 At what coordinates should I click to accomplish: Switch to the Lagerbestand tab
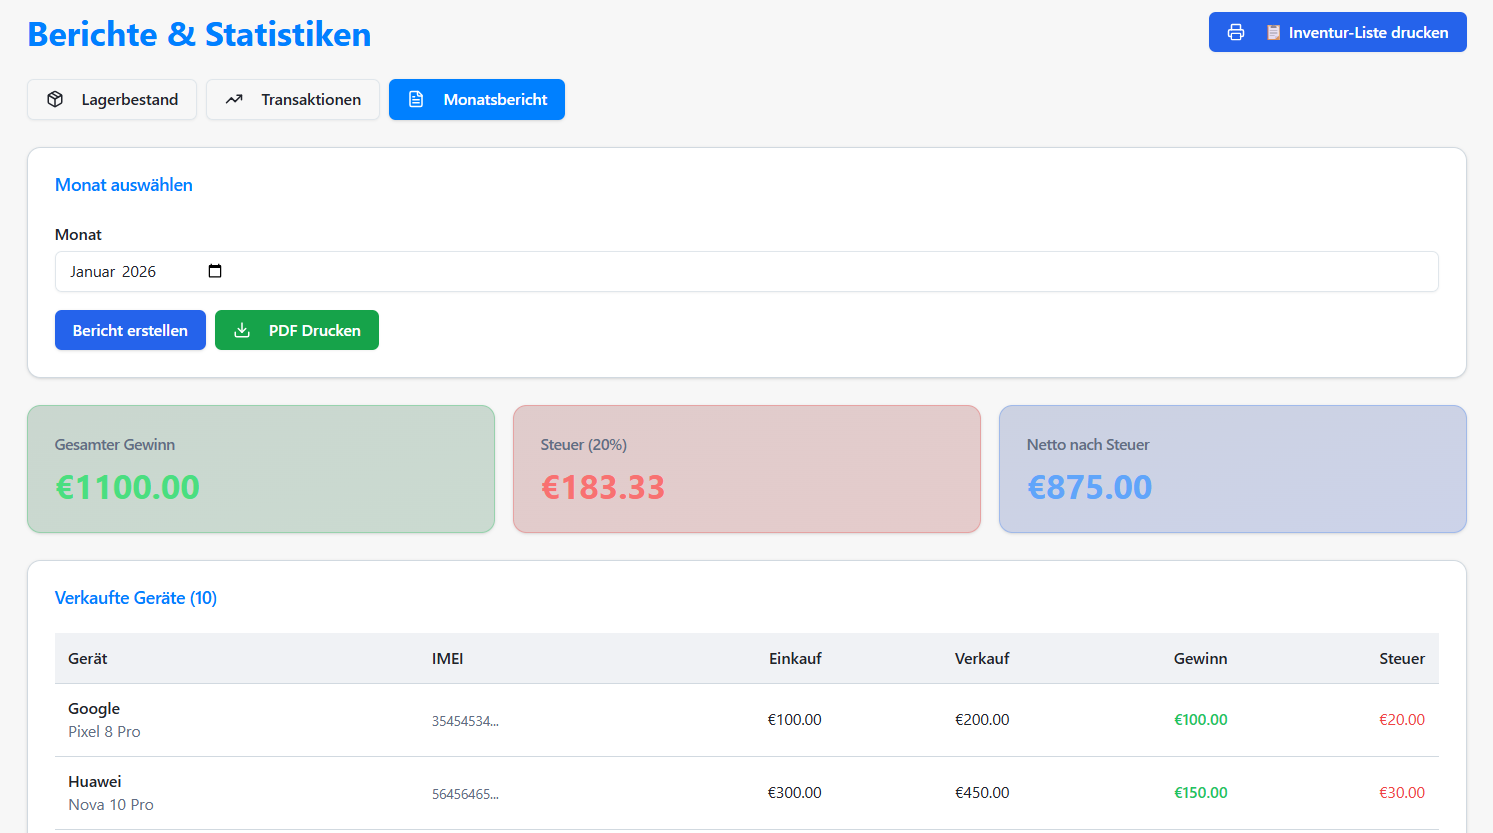[x=112, y=99]
